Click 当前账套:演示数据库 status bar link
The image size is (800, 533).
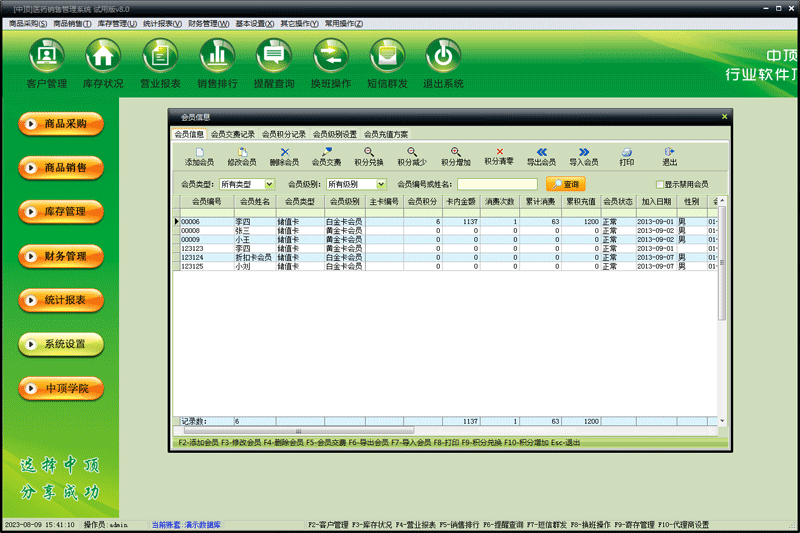coord(186,524)
